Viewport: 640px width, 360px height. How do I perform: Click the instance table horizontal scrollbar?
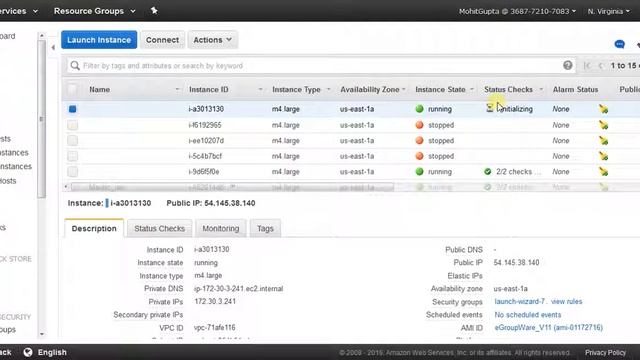tap(233, 187)
